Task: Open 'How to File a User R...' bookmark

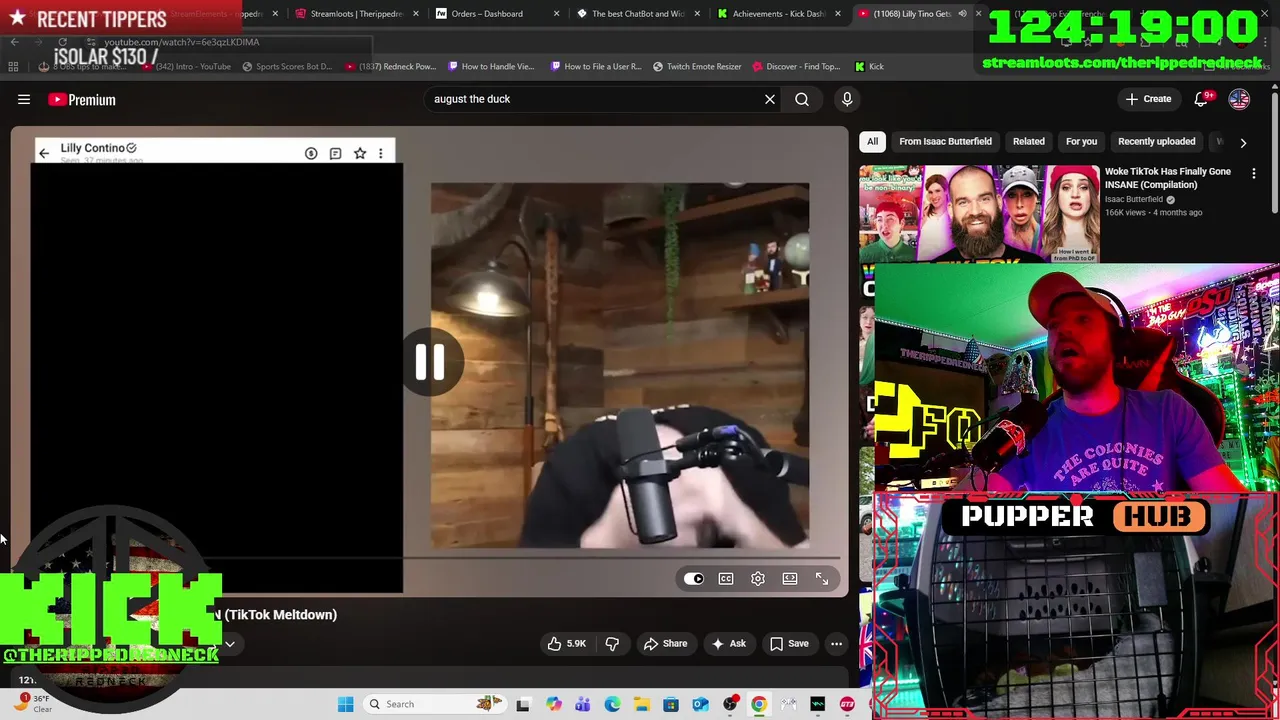Action: (x=596, y=66)
